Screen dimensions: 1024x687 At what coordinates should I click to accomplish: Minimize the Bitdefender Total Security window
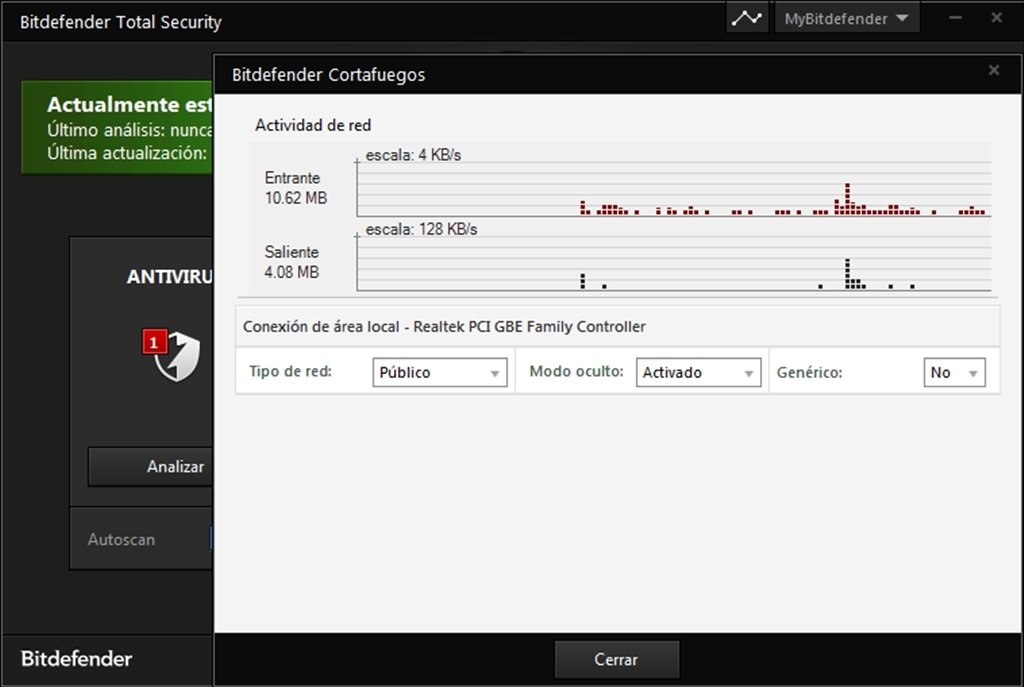coord(955,18)
